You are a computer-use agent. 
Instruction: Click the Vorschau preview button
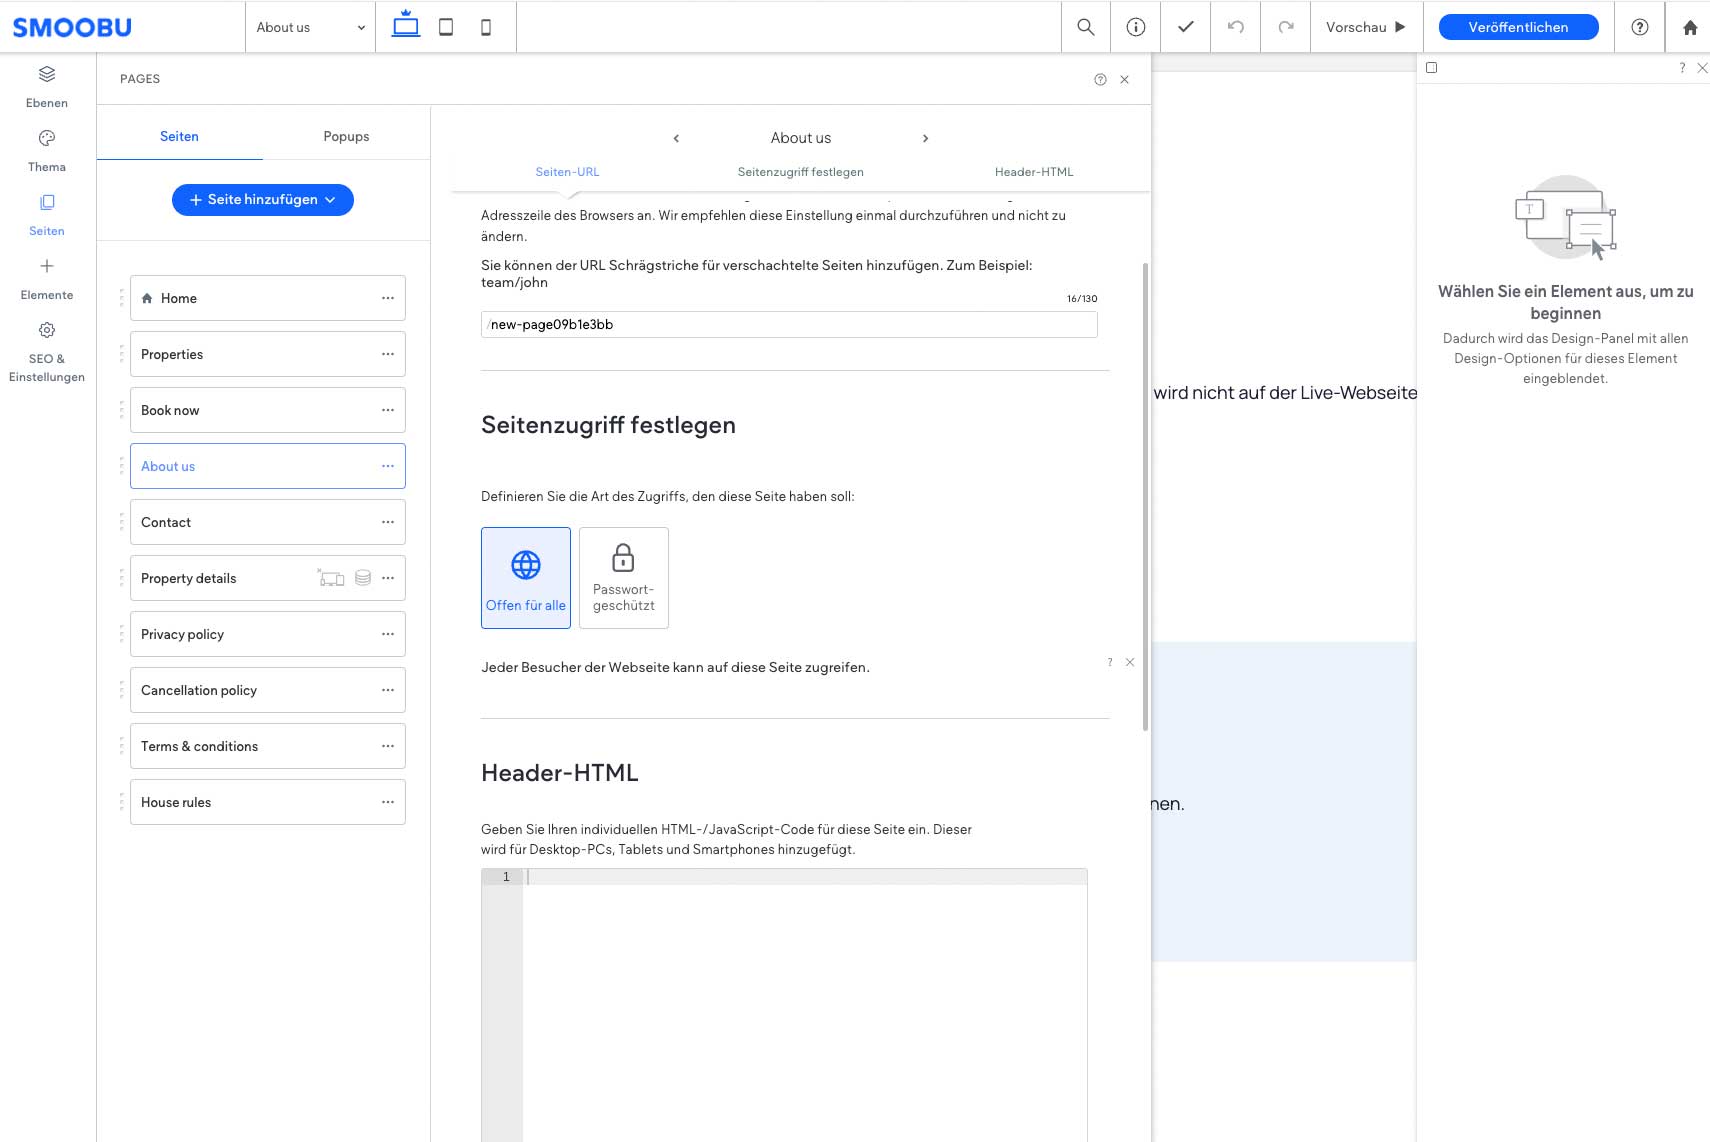coord(1365,27)
